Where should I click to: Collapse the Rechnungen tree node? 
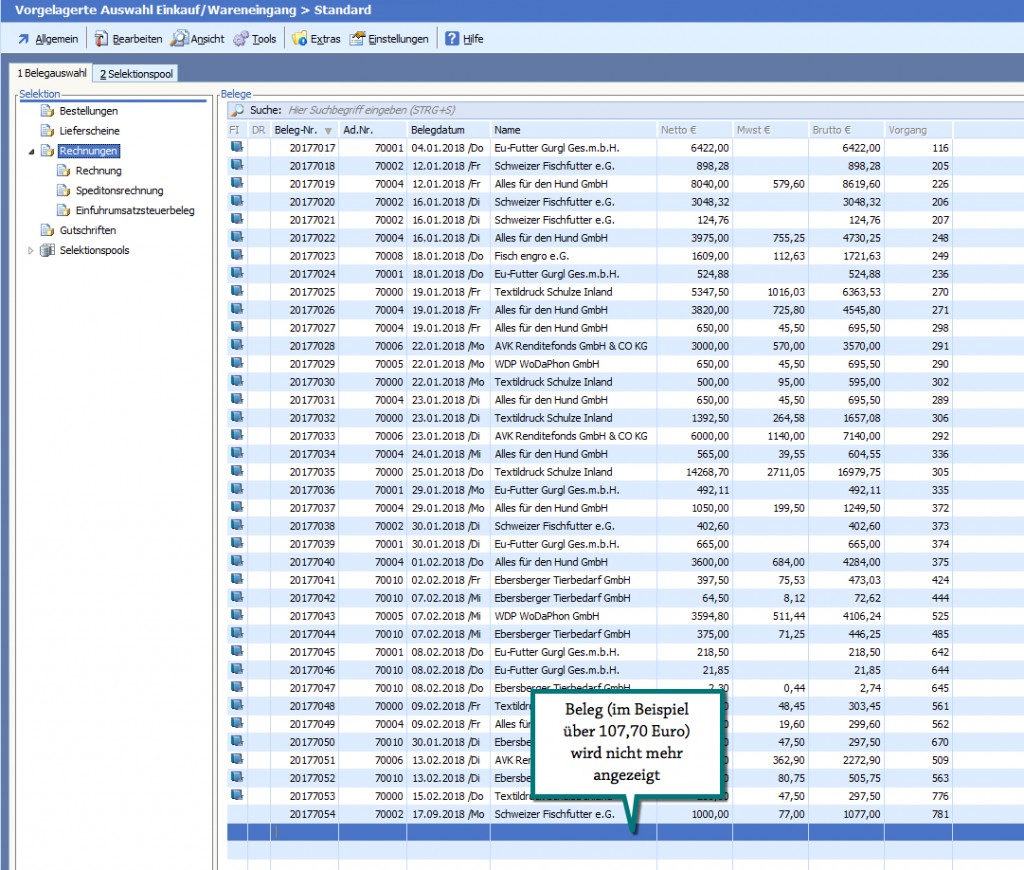[x=31, y=151]
